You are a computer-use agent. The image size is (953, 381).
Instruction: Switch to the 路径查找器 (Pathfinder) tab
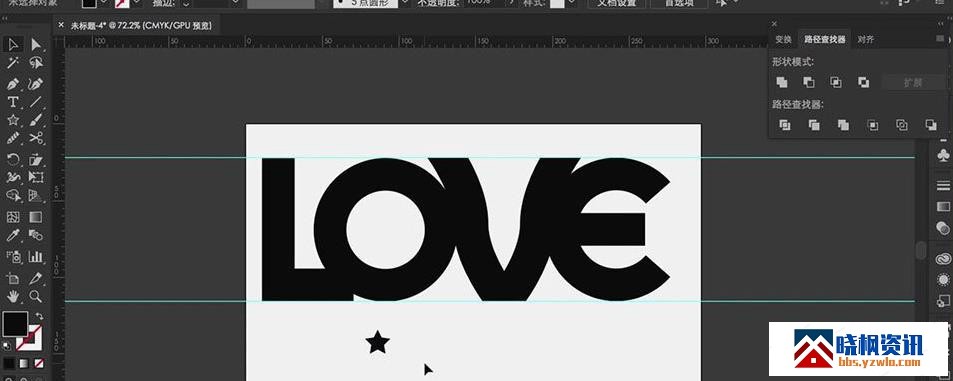click(824, 39)
